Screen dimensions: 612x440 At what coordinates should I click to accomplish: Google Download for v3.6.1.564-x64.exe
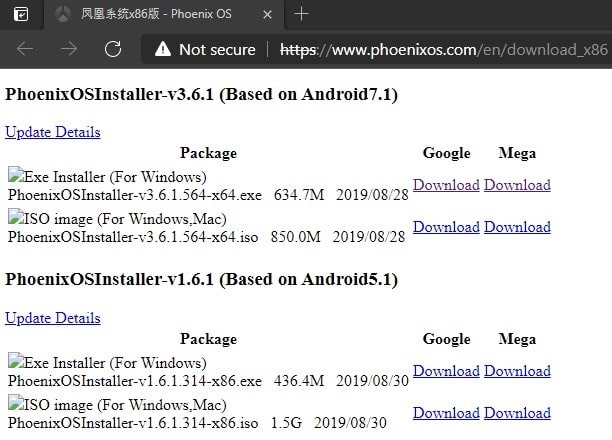point(447,185)
